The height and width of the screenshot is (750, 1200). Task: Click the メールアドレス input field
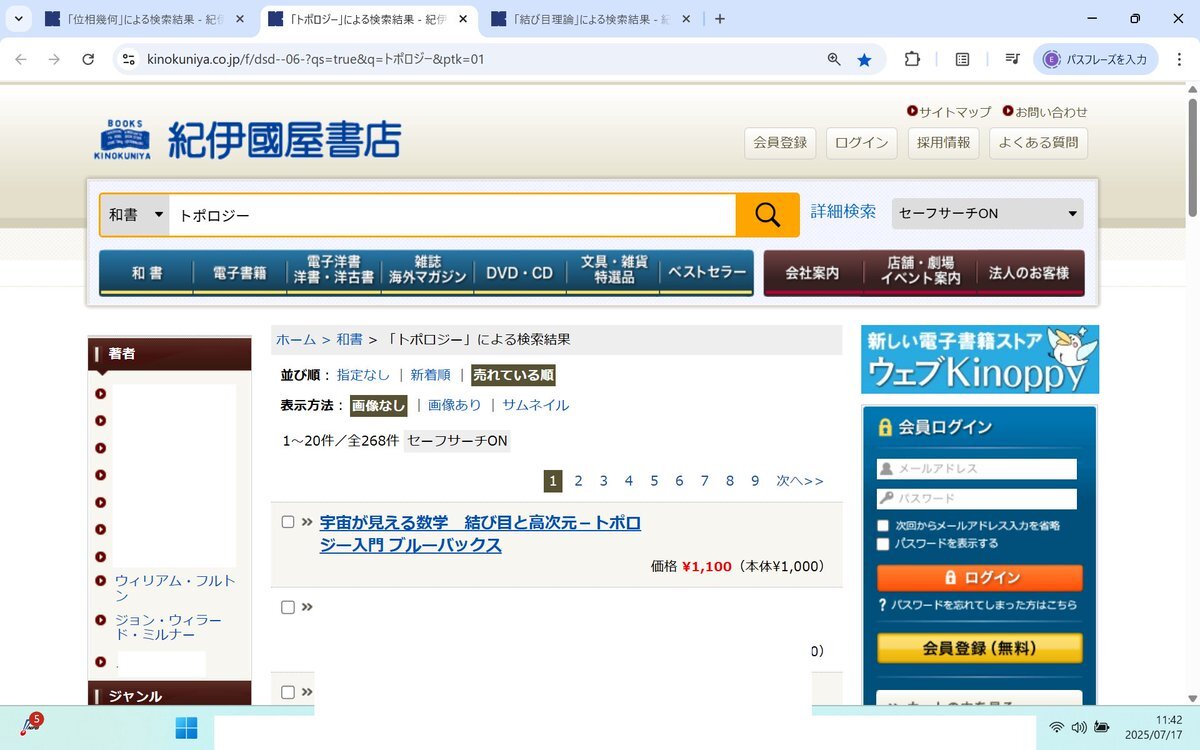pos(977,469)
